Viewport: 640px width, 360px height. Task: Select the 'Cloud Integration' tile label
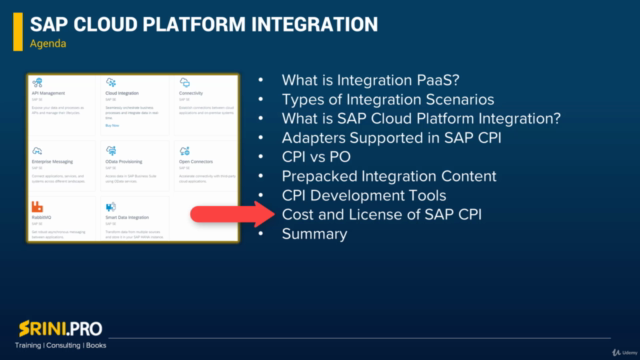pyautogui.click(x=122, y=93)
